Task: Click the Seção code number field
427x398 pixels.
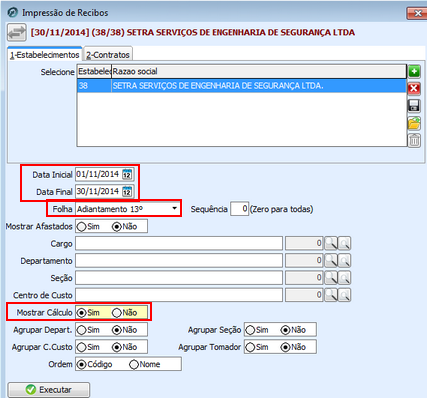Action: pos(304,278)
